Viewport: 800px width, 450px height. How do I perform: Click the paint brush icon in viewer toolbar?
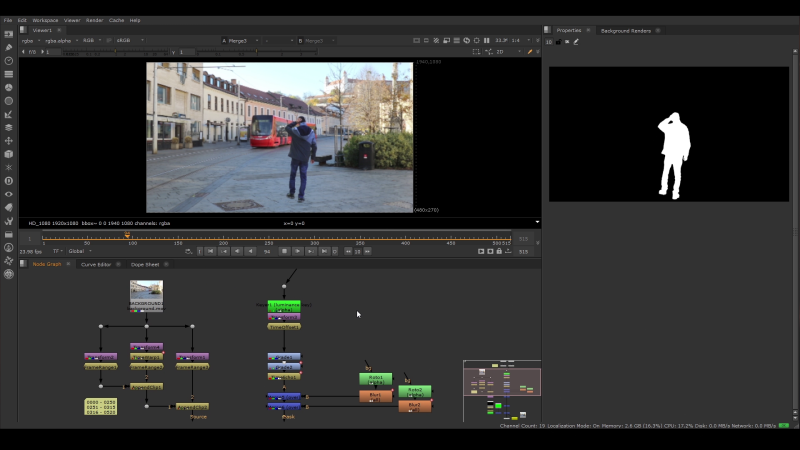530,52
